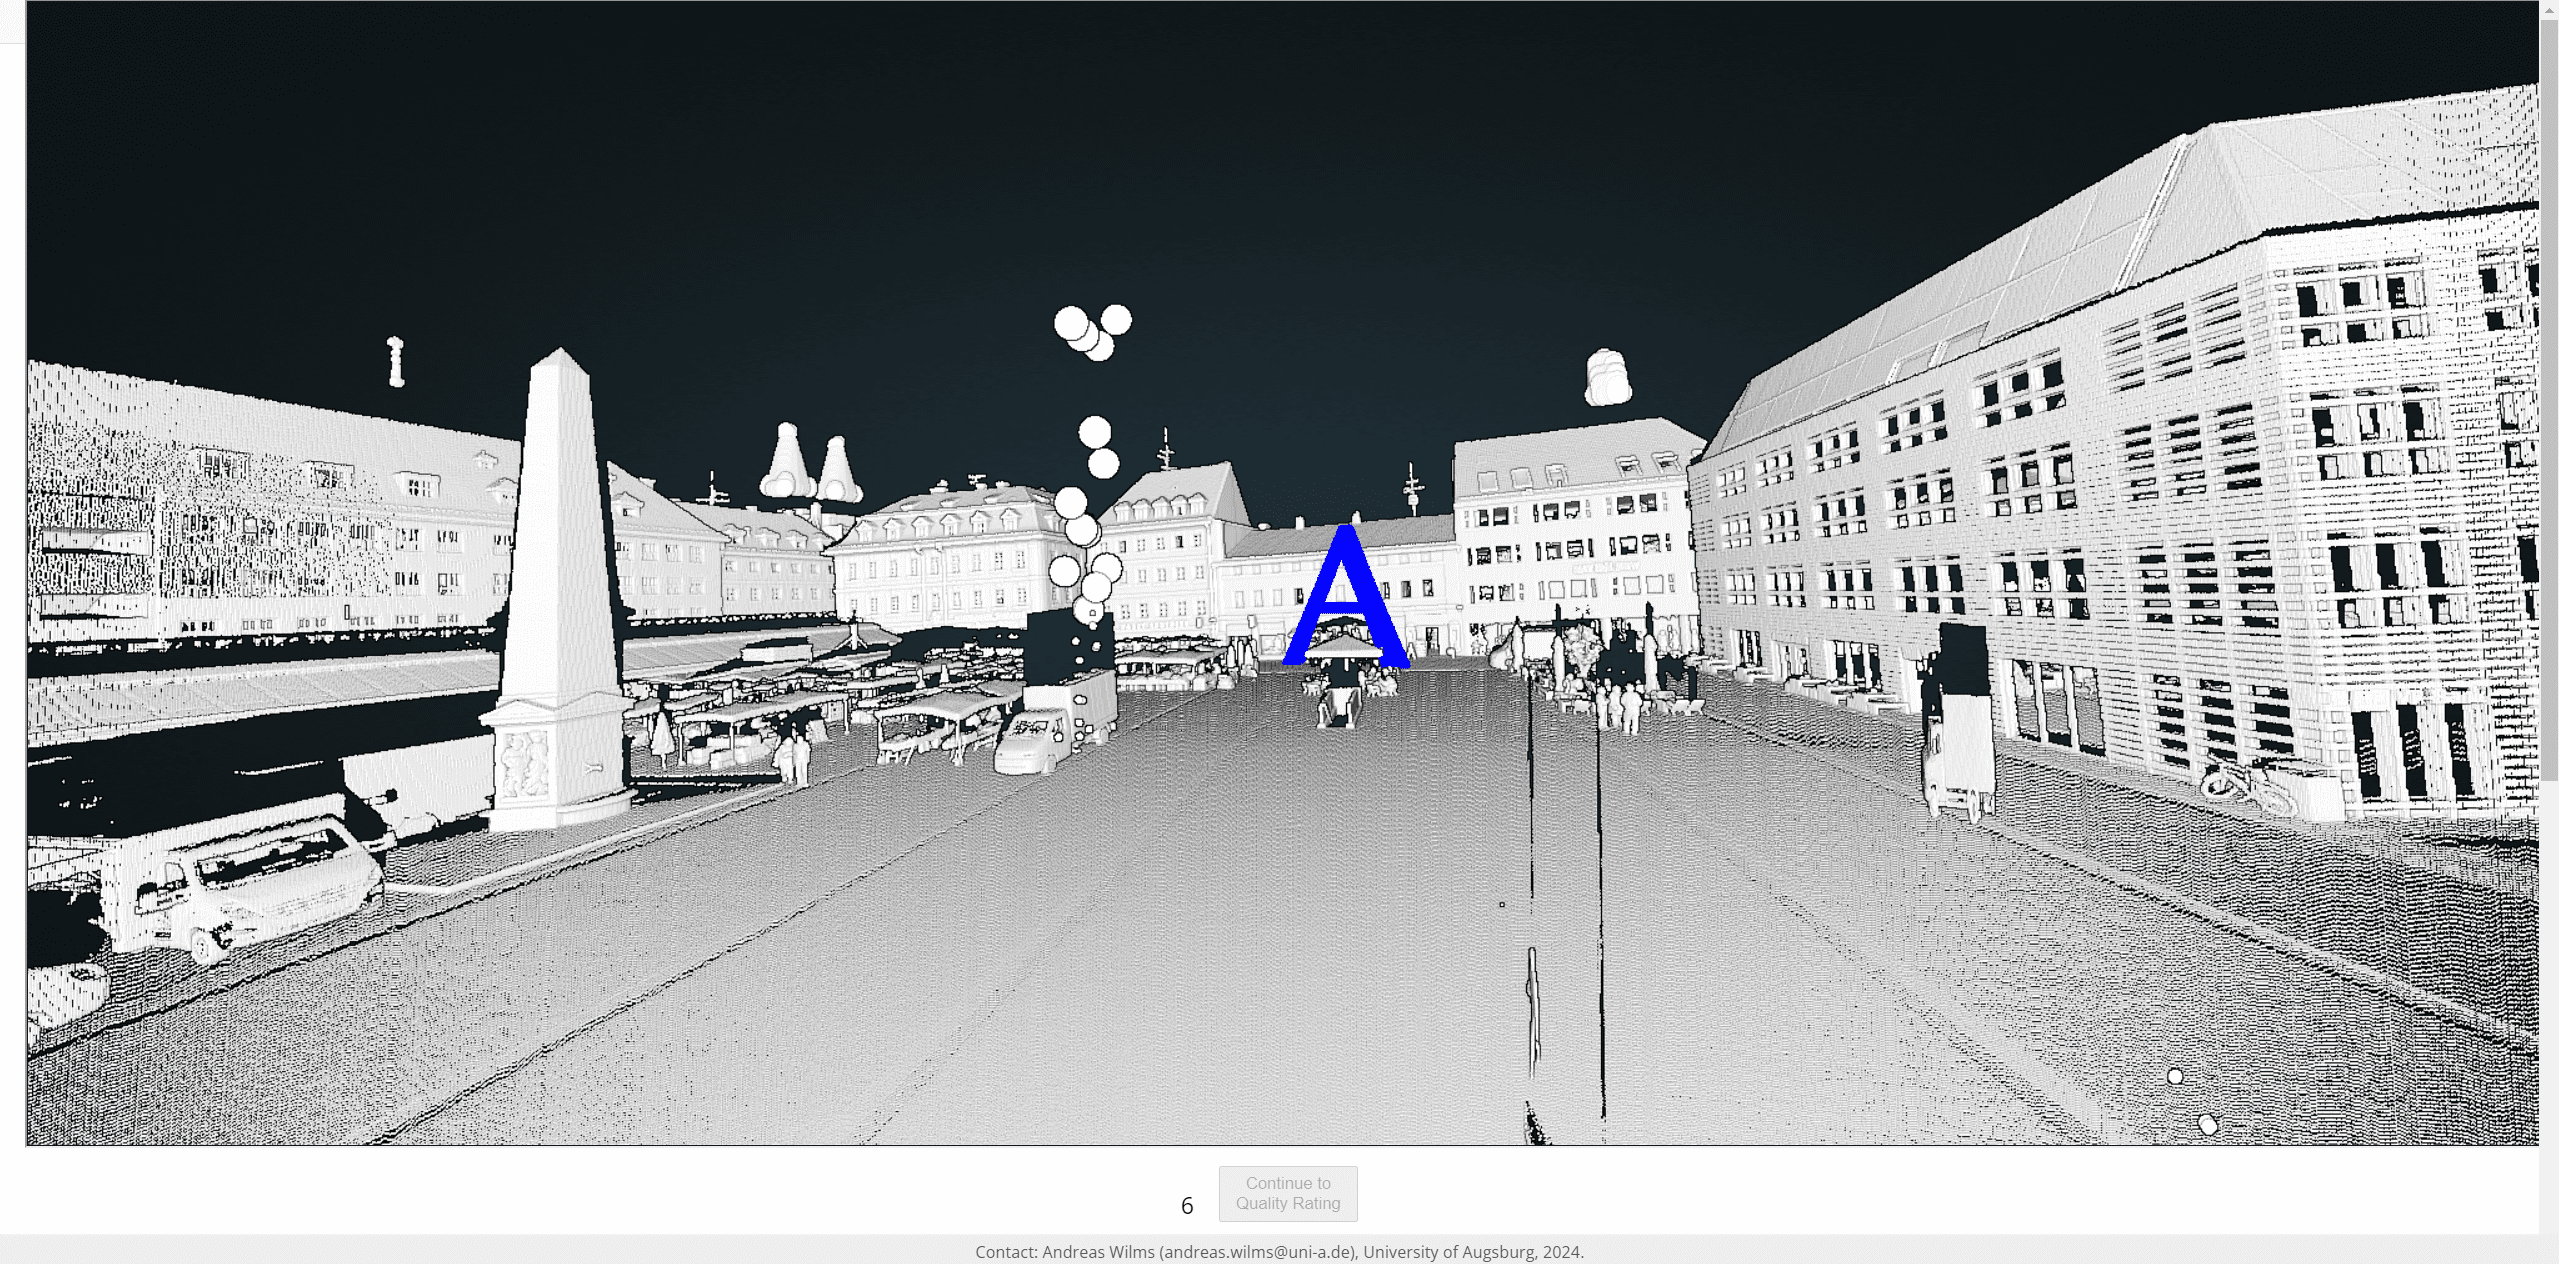
Task: Click the number 6 counter label
Action: [1187, 1206]
